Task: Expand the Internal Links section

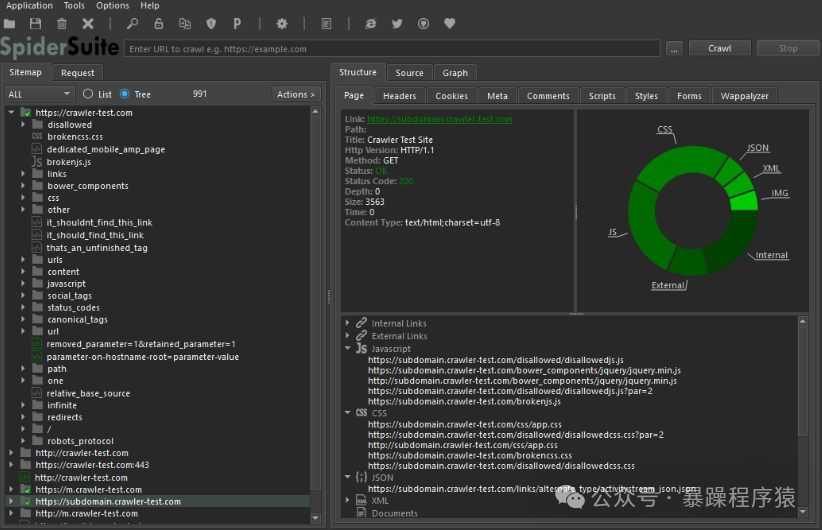Action: [348, 323]
